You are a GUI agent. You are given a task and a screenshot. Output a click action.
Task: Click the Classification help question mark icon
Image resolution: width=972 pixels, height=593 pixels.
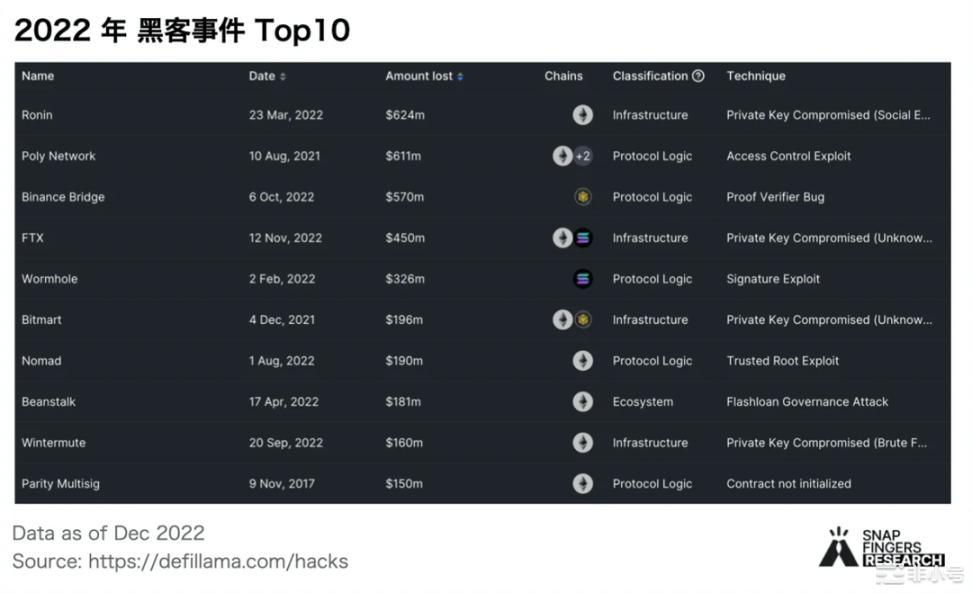click(x=698, y=76)
